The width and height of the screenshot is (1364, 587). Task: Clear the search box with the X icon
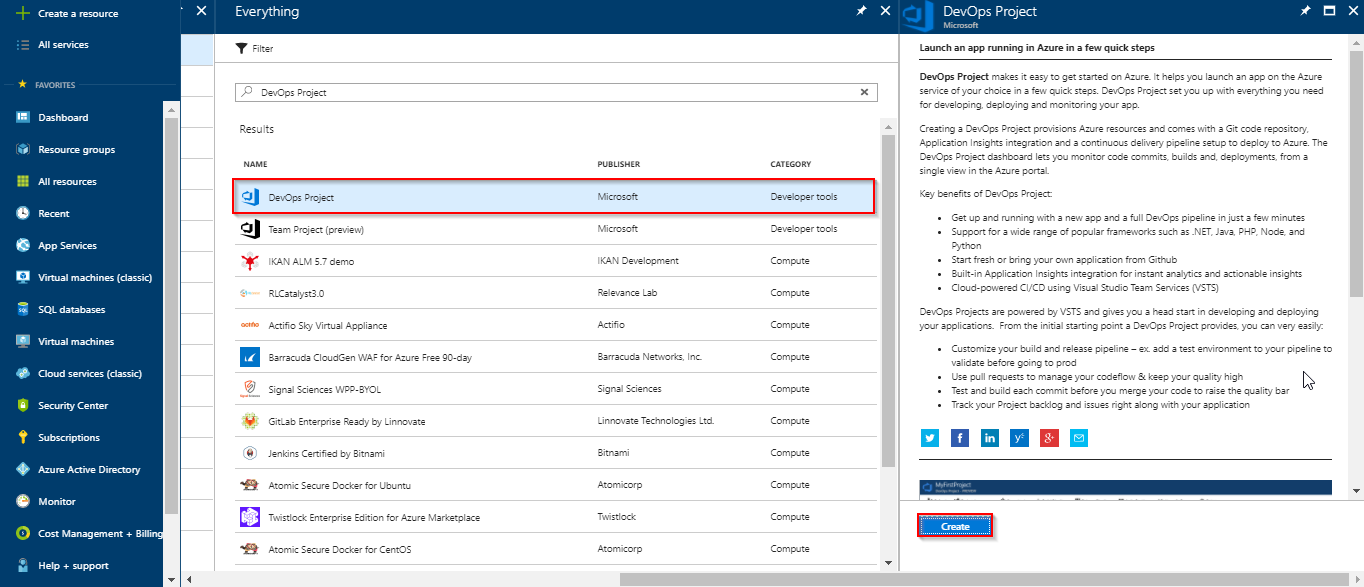point(865,92)
